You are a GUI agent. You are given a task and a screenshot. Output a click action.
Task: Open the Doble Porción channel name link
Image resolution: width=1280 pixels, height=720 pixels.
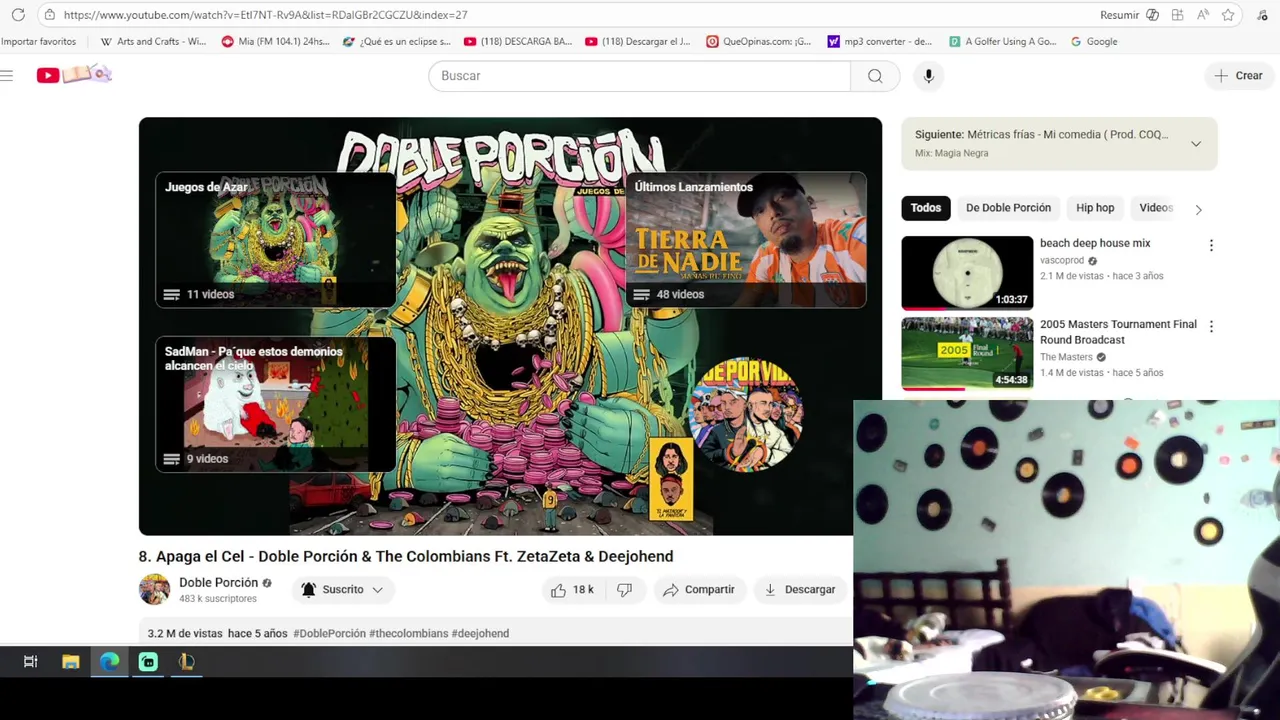click(218, 583)
